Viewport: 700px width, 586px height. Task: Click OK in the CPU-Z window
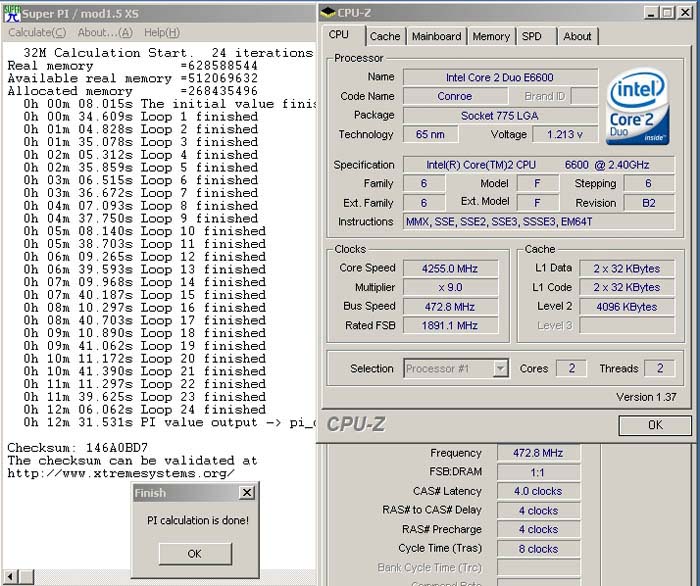click(x=655, y=425)
